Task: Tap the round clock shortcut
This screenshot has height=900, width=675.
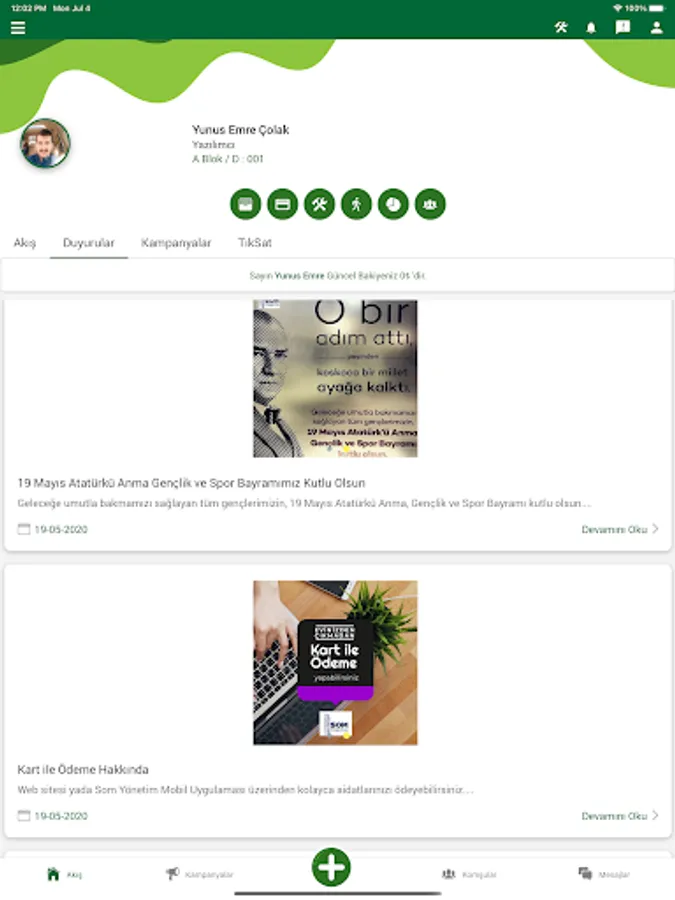Action: tap(393, 204)
